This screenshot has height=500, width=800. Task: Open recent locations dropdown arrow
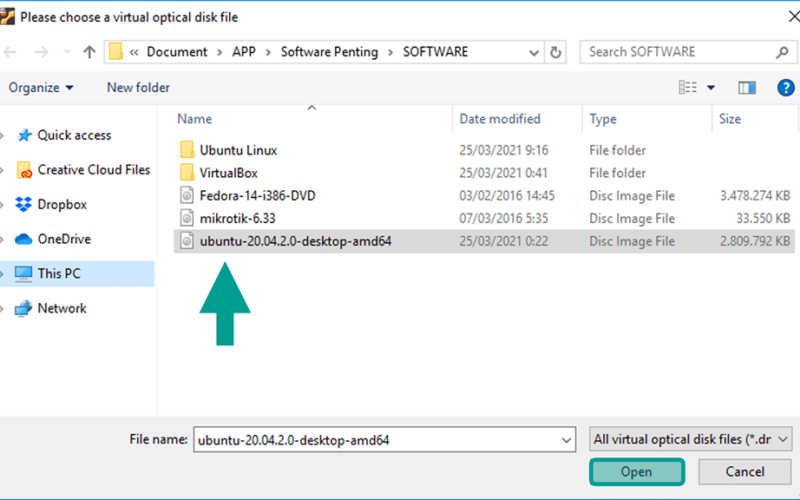(67, 52)
